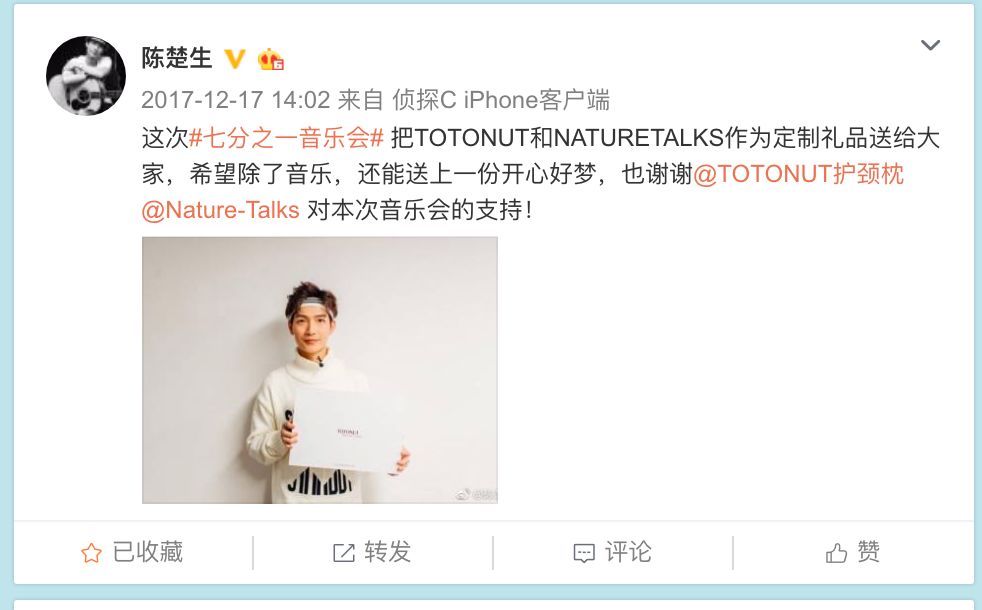This screenshot has width=982, height=610.
Task: Click the 已收藏 label
Action: pyautogui.click(x=148, y=552)
